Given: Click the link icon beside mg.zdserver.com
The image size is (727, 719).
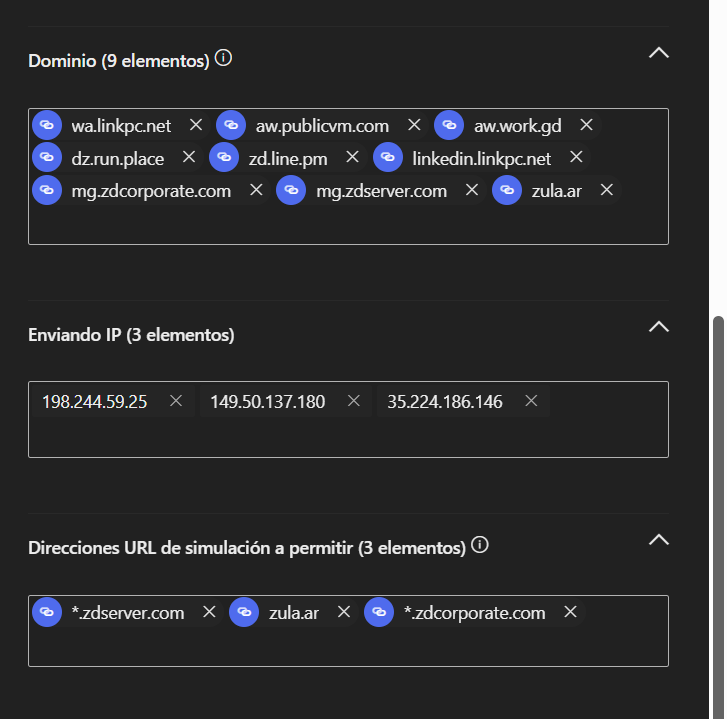Looking at the screenshot, I should click(291, 190).
